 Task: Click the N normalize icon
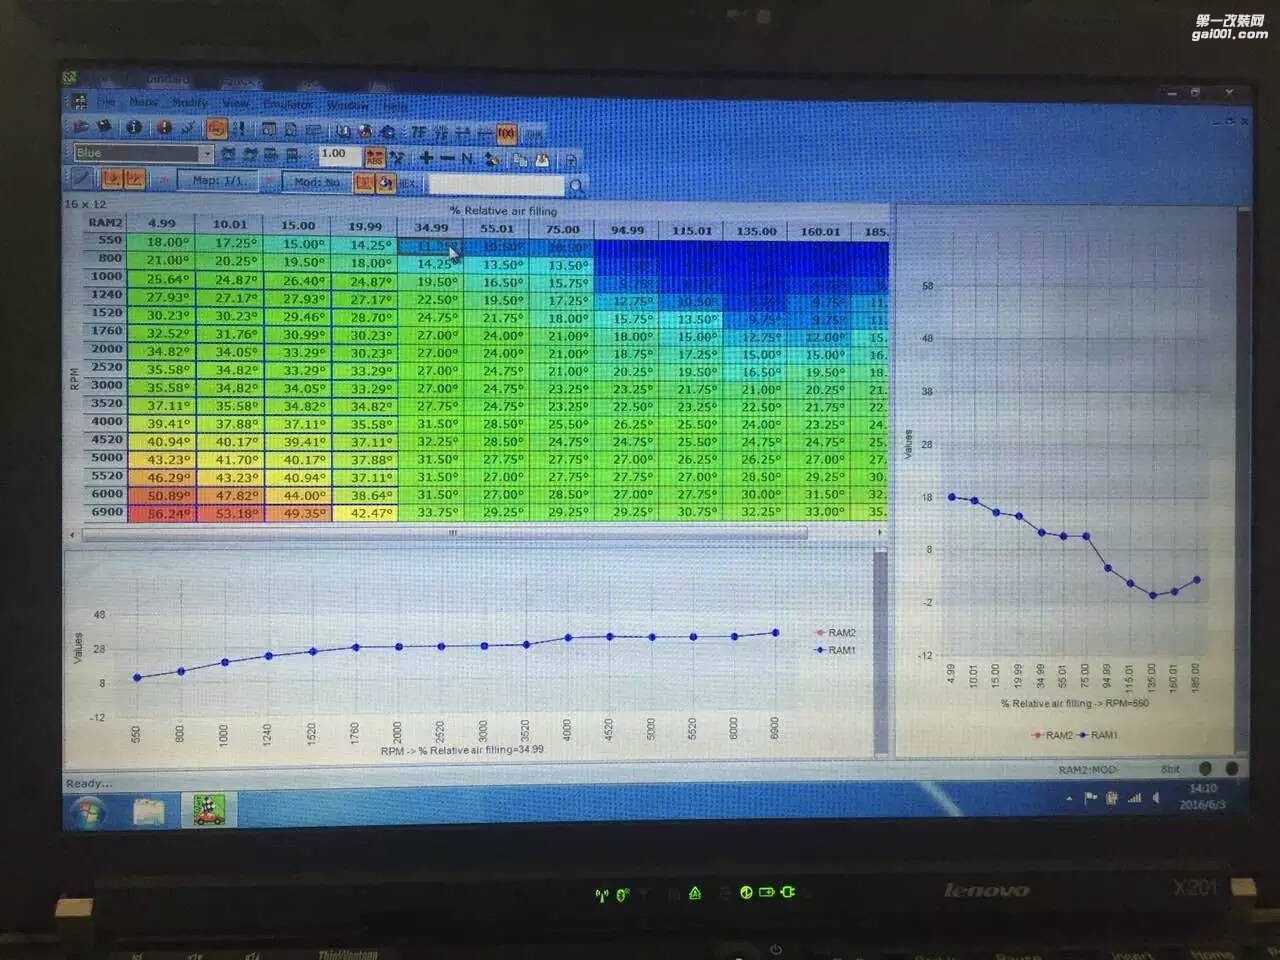pyautogui.click(x=467, y=158)
